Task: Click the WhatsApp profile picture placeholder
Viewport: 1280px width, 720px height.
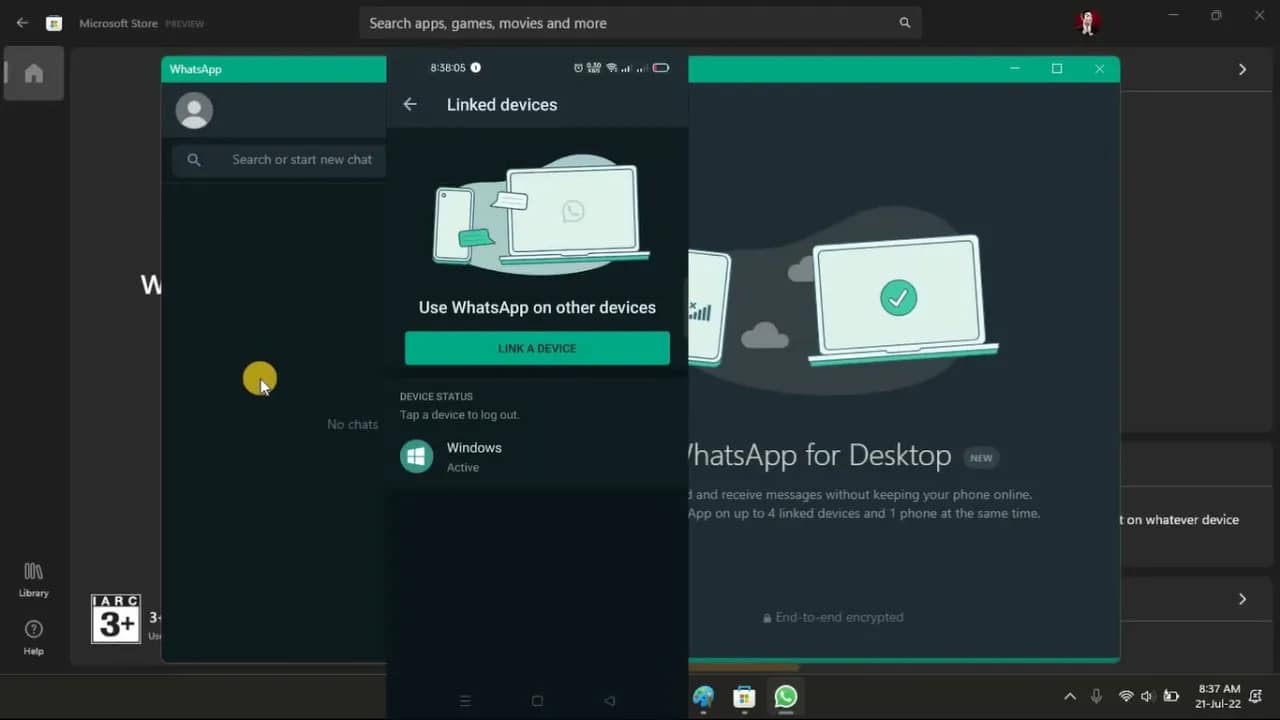Action: [x=193, y=110]
